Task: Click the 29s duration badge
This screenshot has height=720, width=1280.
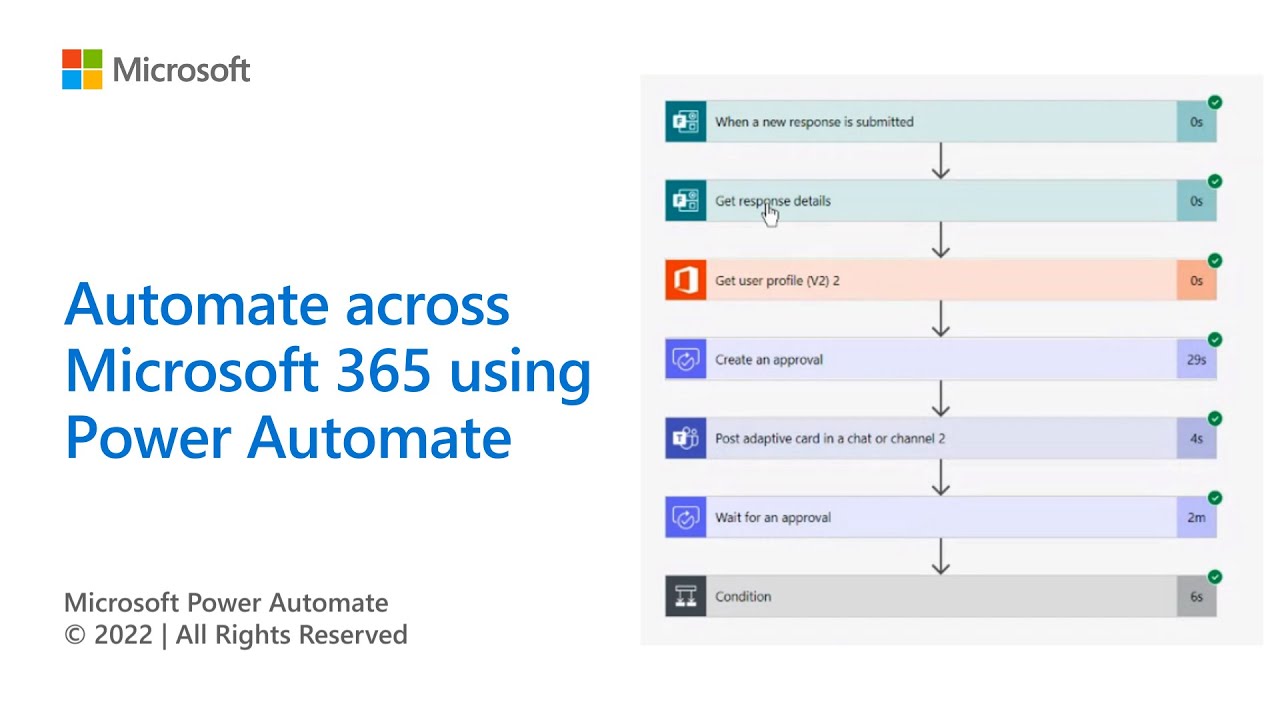Action: pos(1196,359)
